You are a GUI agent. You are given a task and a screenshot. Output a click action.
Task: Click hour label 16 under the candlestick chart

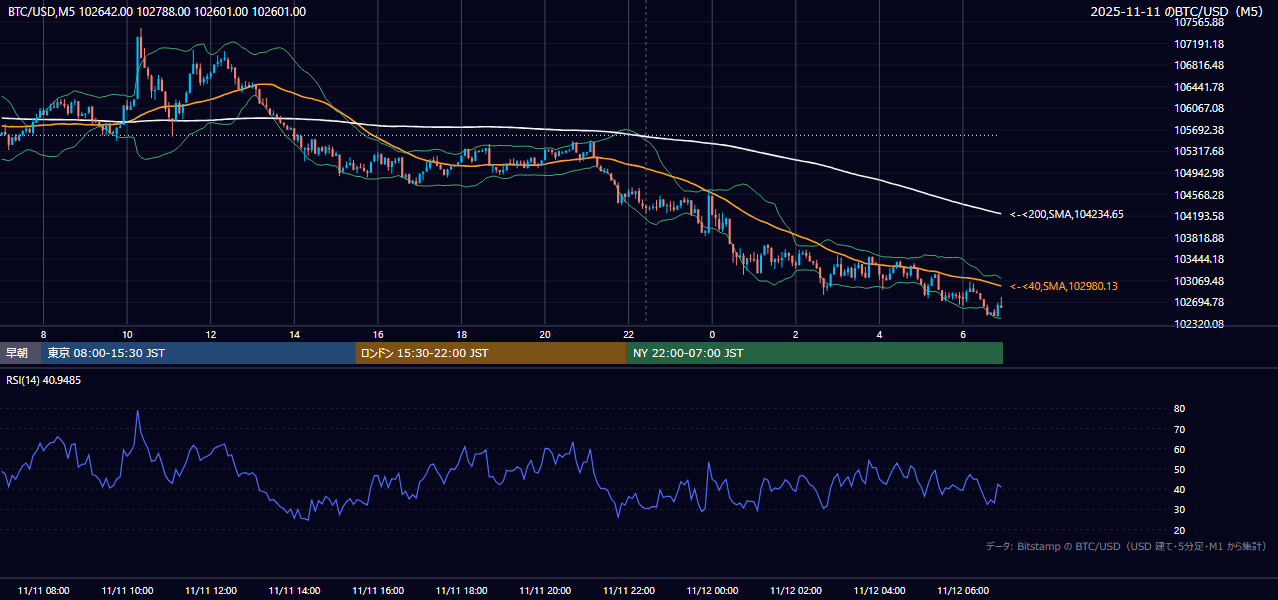[x=378, y=334]
